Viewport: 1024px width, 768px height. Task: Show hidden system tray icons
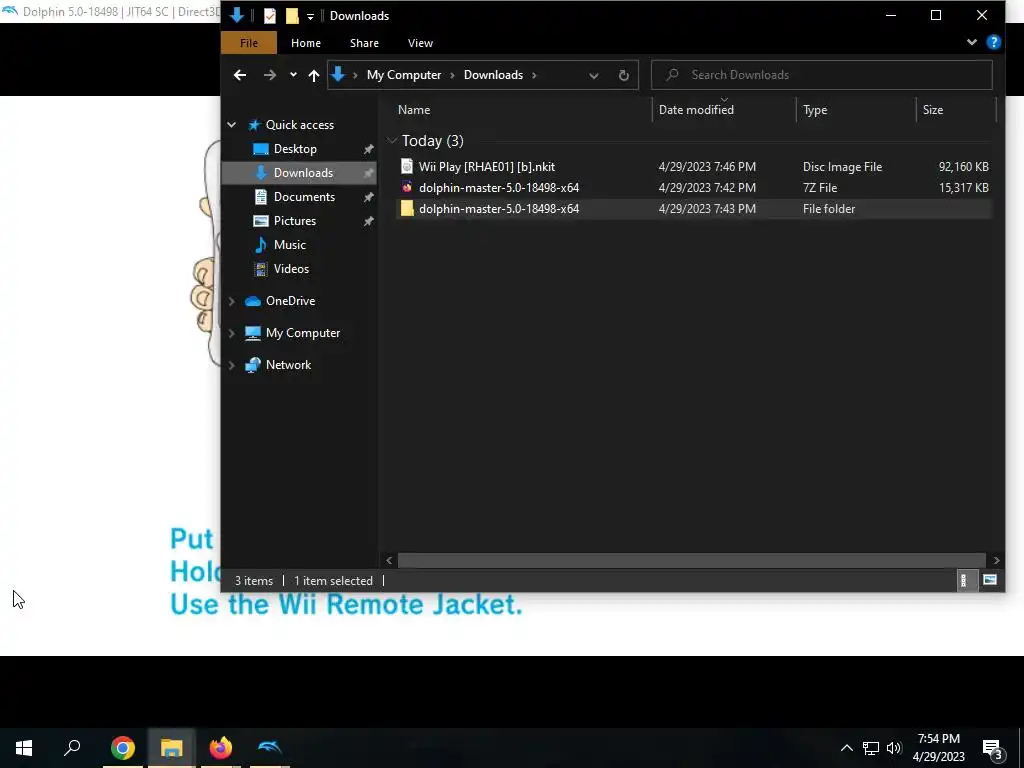[x=846, y=748]
